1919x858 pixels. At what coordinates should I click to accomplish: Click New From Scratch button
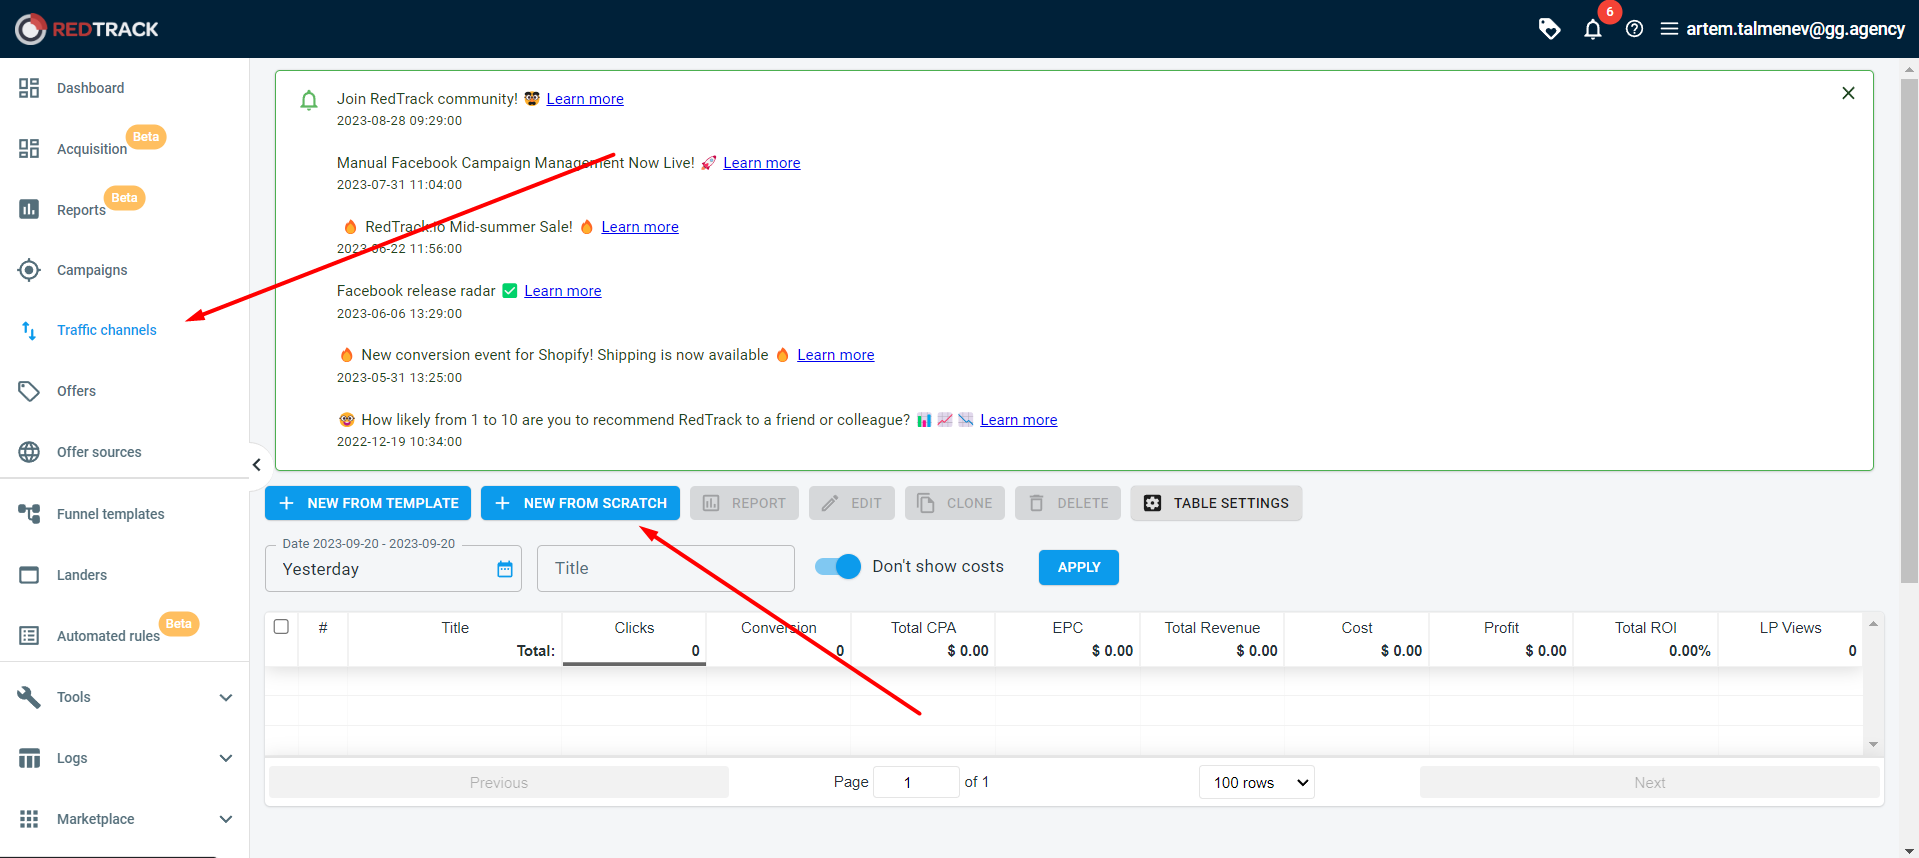[x=581, y=503]
